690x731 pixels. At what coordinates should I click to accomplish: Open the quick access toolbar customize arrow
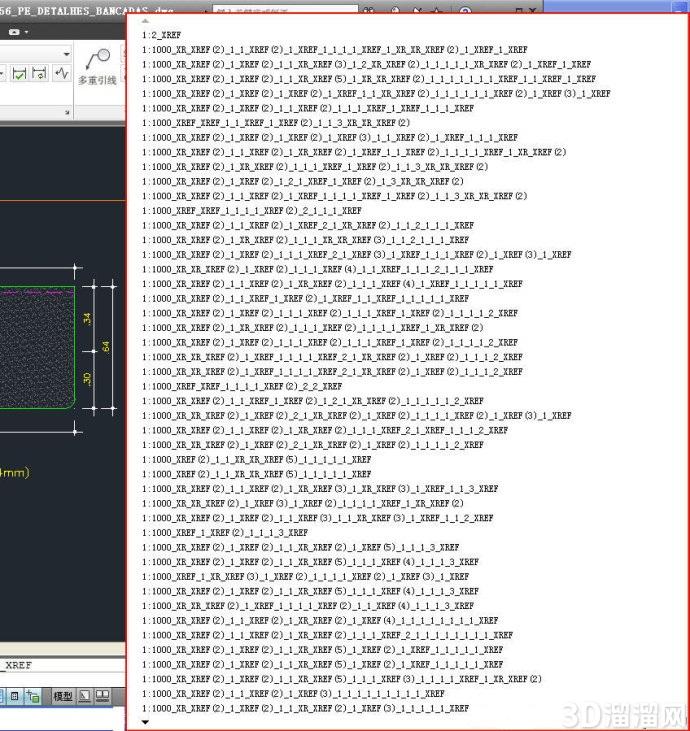27,32
